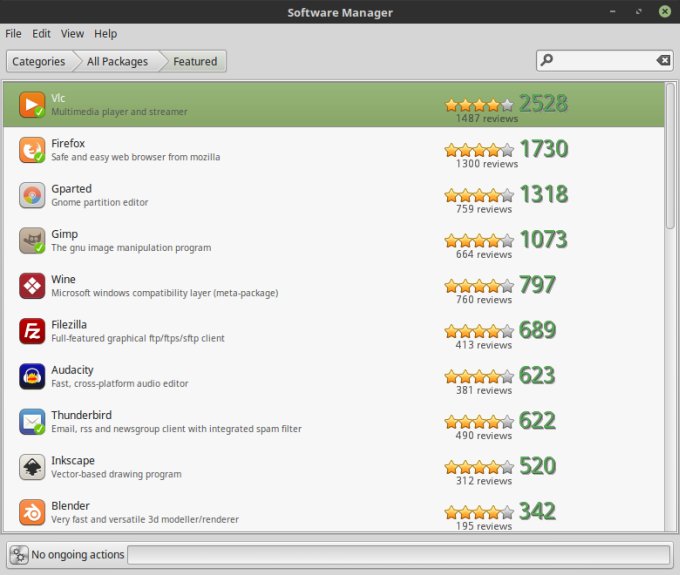Select the 'Audacity' package title
This screenshot has width=680, height=575.
[x=72, y=370]
